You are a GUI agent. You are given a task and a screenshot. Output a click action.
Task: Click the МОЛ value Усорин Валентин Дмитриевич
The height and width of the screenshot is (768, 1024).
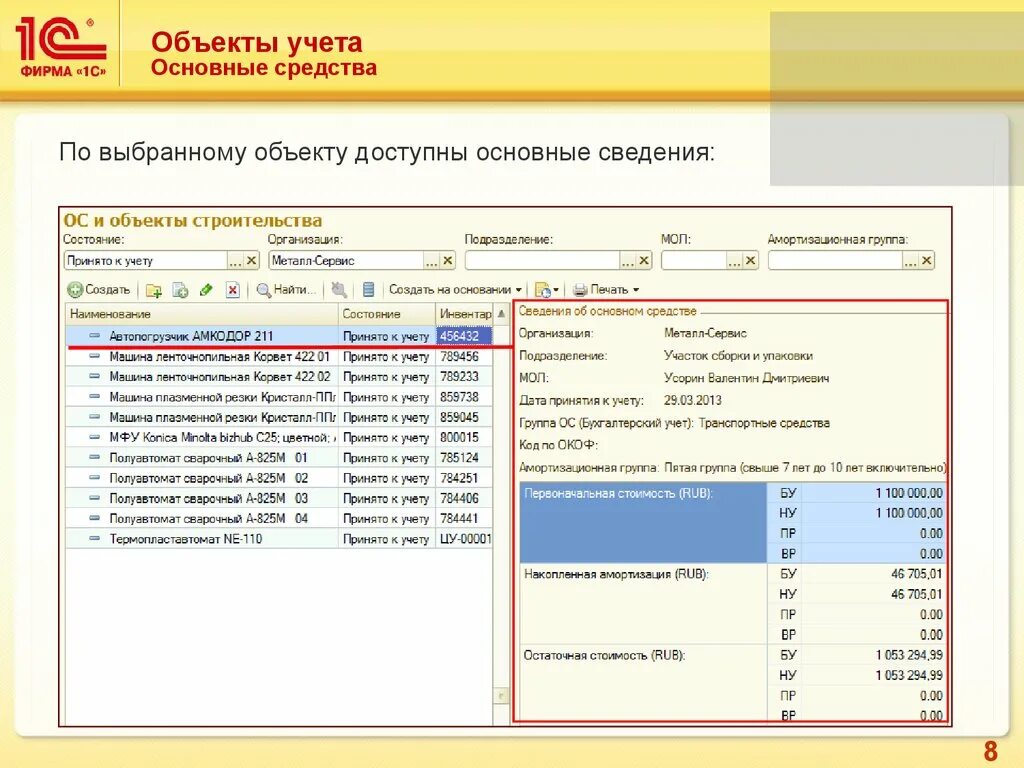(x=746, y=378)
